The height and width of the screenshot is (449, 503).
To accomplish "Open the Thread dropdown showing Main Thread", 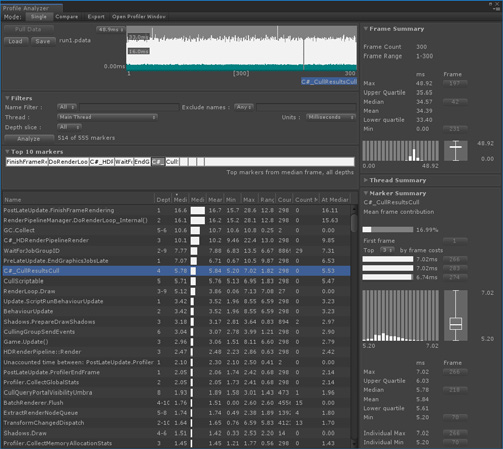I will (x=107, y=117).
